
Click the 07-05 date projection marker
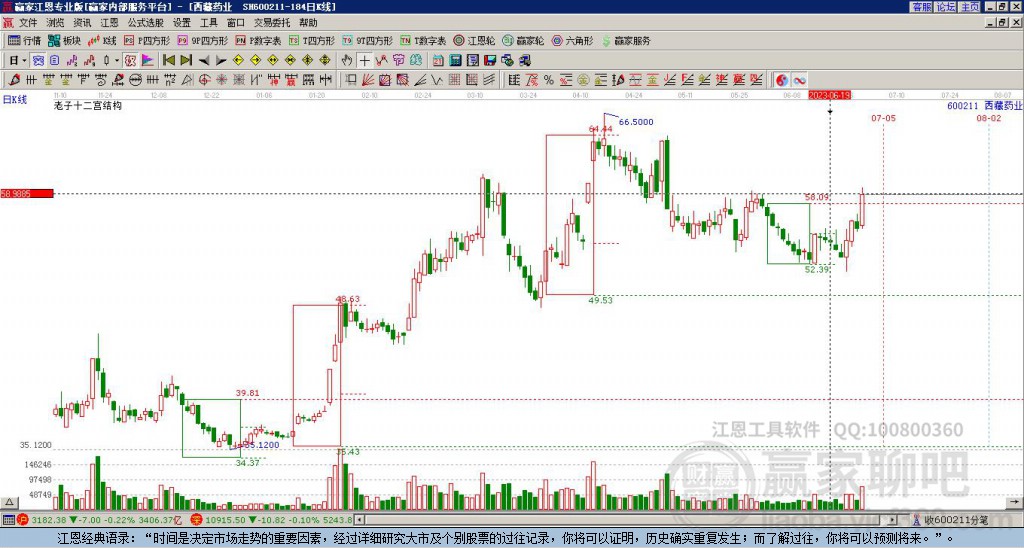(883, 118)
